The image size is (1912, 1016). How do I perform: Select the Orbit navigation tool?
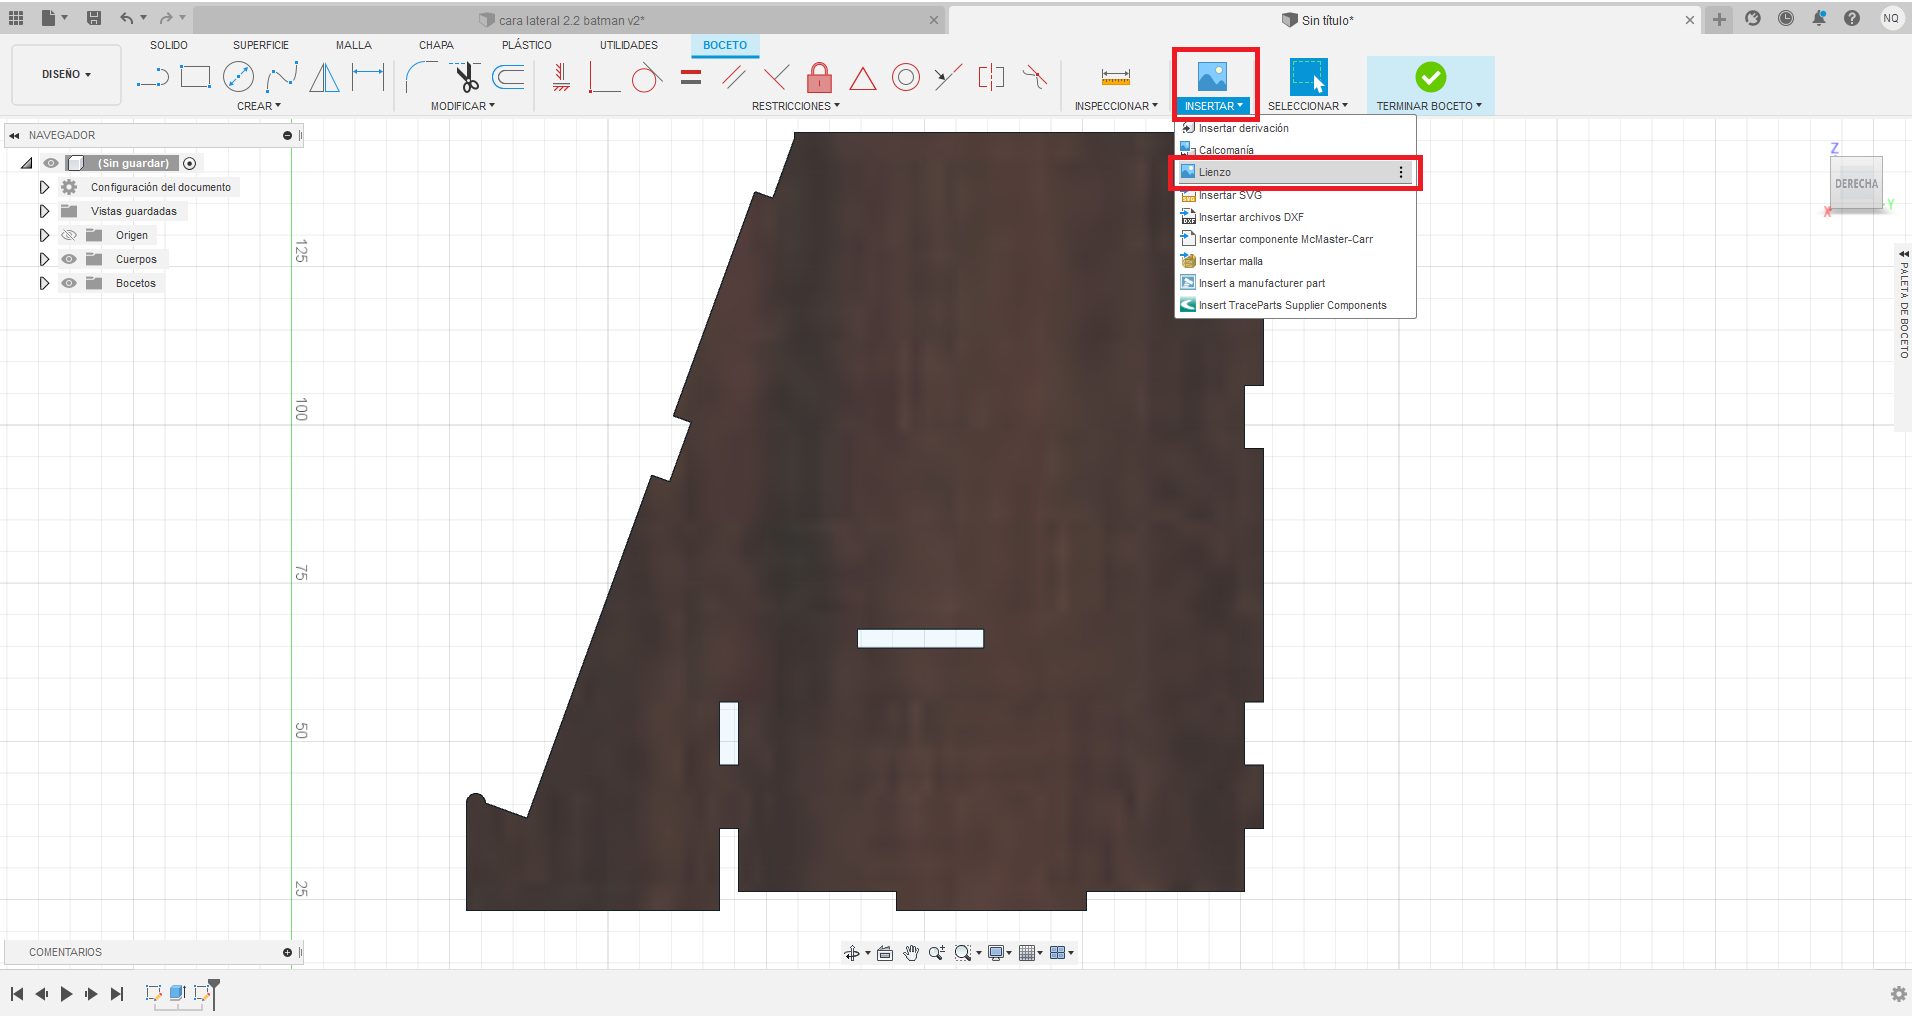(x=852, y=953)
